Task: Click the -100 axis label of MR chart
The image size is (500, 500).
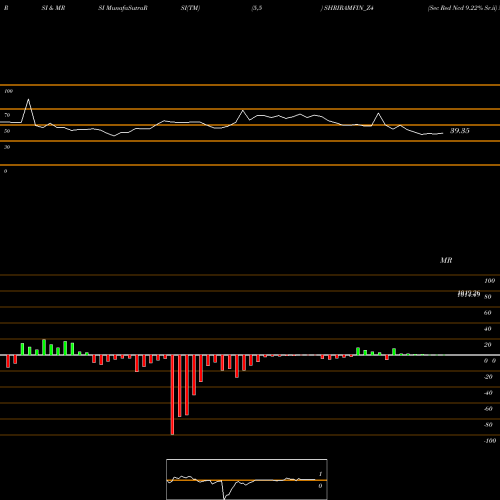Action: click(490, 441)
